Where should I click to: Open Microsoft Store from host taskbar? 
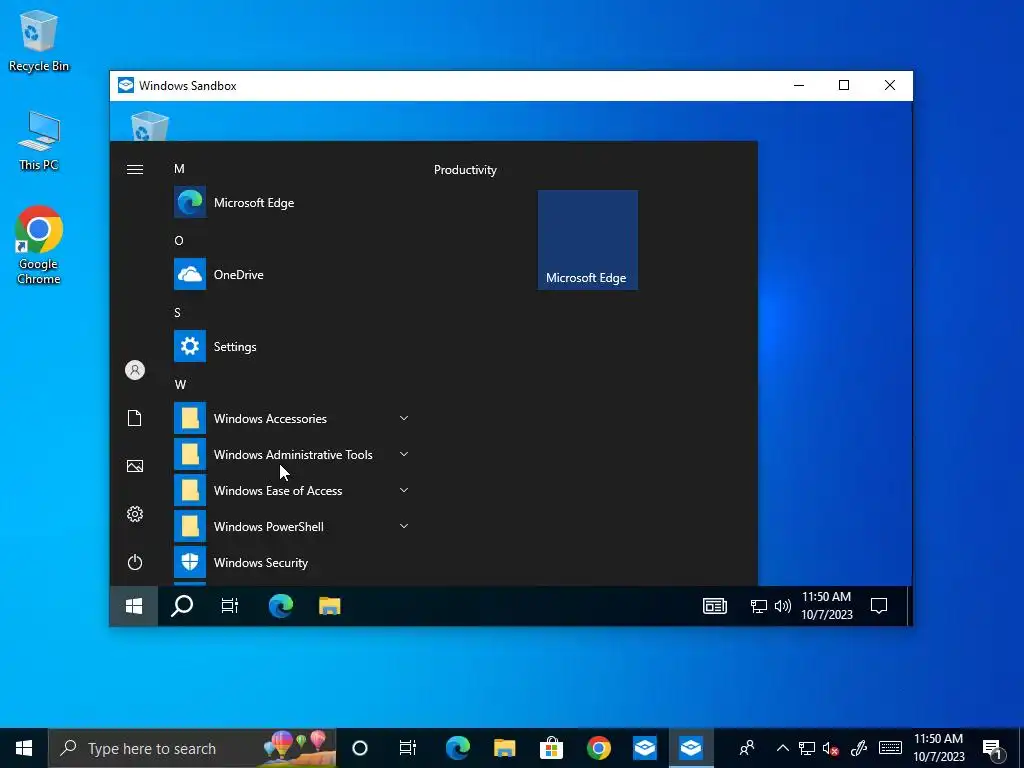[551, 748]
